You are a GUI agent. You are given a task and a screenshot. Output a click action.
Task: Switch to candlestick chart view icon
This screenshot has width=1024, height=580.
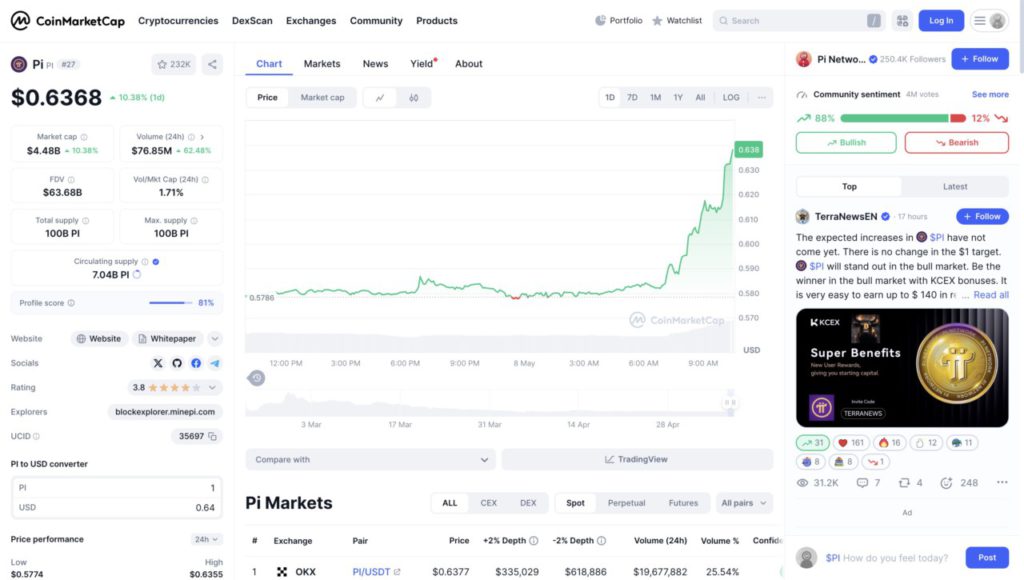414,98
